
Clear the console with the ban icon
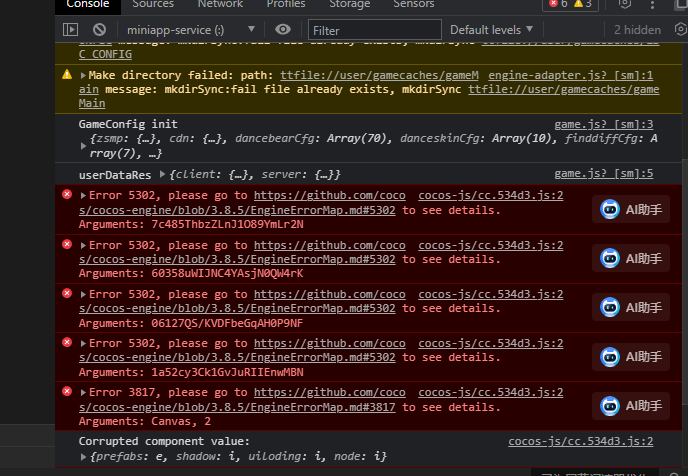100,29
